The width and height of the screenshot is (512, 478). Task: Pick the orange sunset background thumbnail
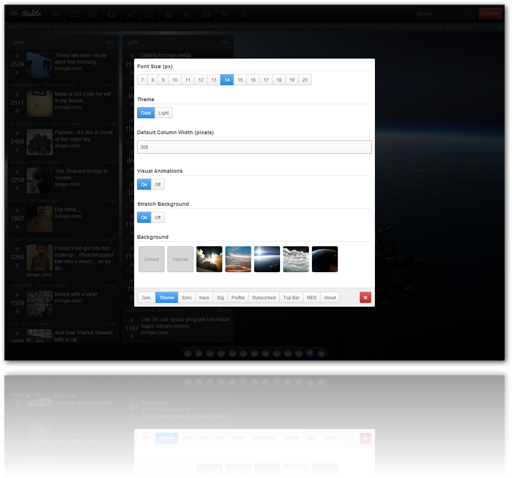click(x=238, y=259)
